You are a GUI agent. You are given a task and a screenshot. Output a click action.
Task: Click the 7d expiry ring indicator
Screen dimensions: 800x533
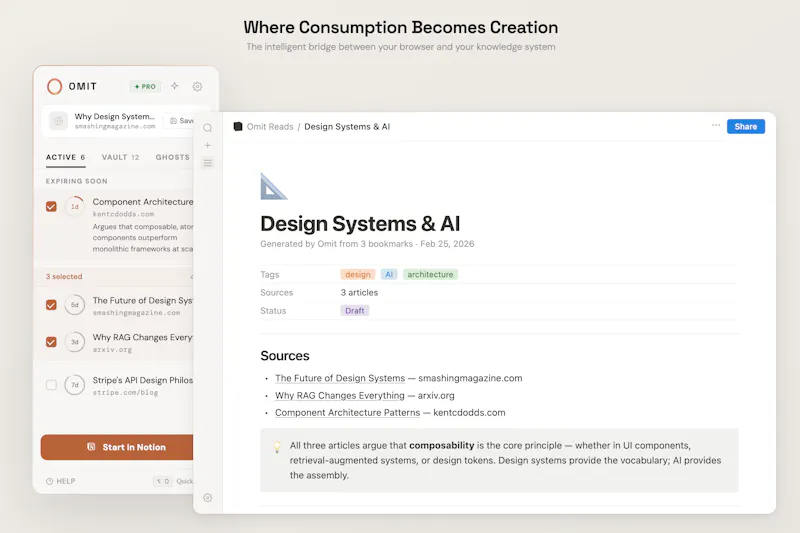click(x=74, y=385)
